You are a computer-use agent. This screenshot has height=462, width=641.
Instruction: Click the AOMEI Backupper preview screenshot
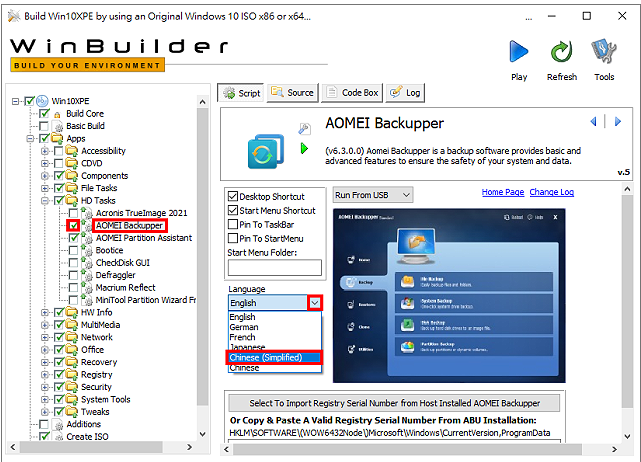(x=449, y=296)
